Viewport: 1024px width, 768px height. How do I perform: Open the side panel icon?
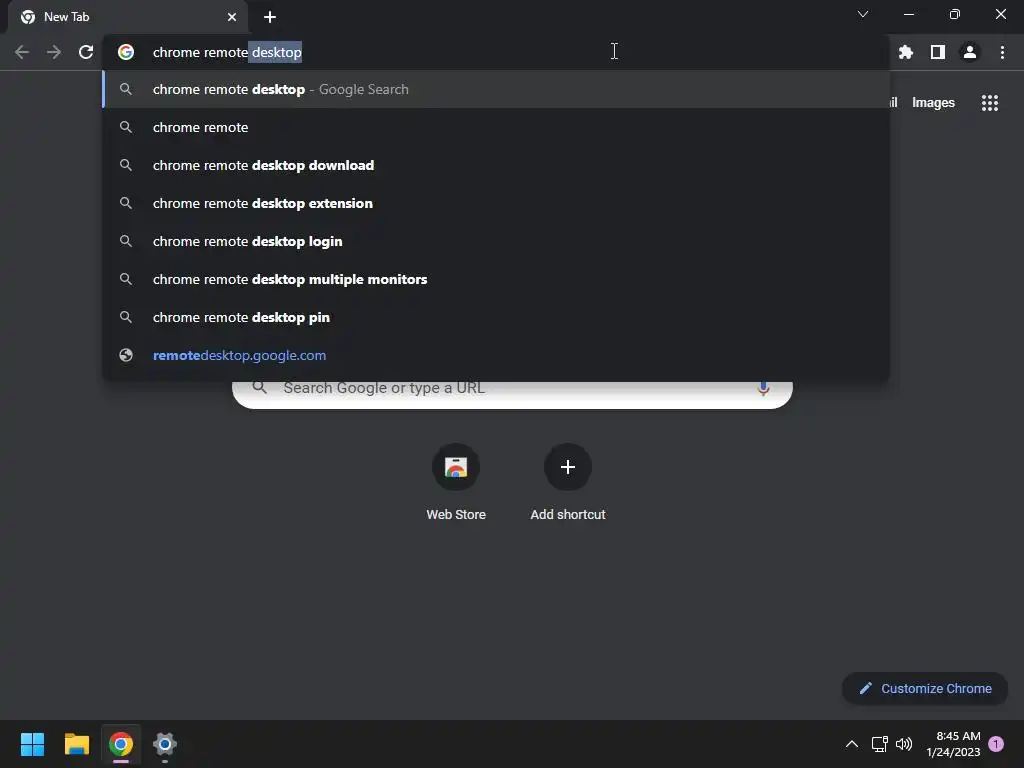[938, 52]
